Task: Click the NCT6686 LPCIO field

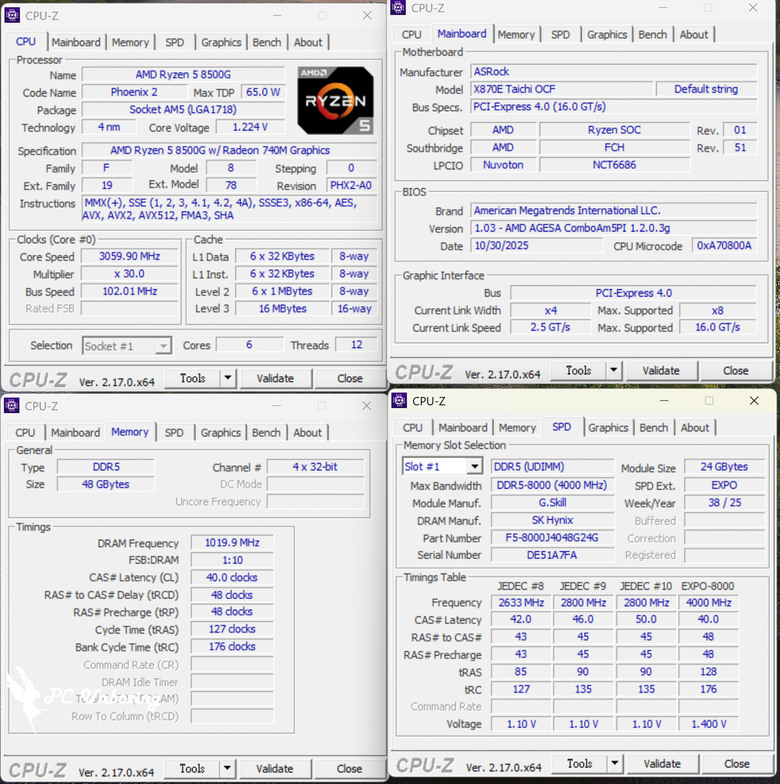Action: (x=614, y=165)
